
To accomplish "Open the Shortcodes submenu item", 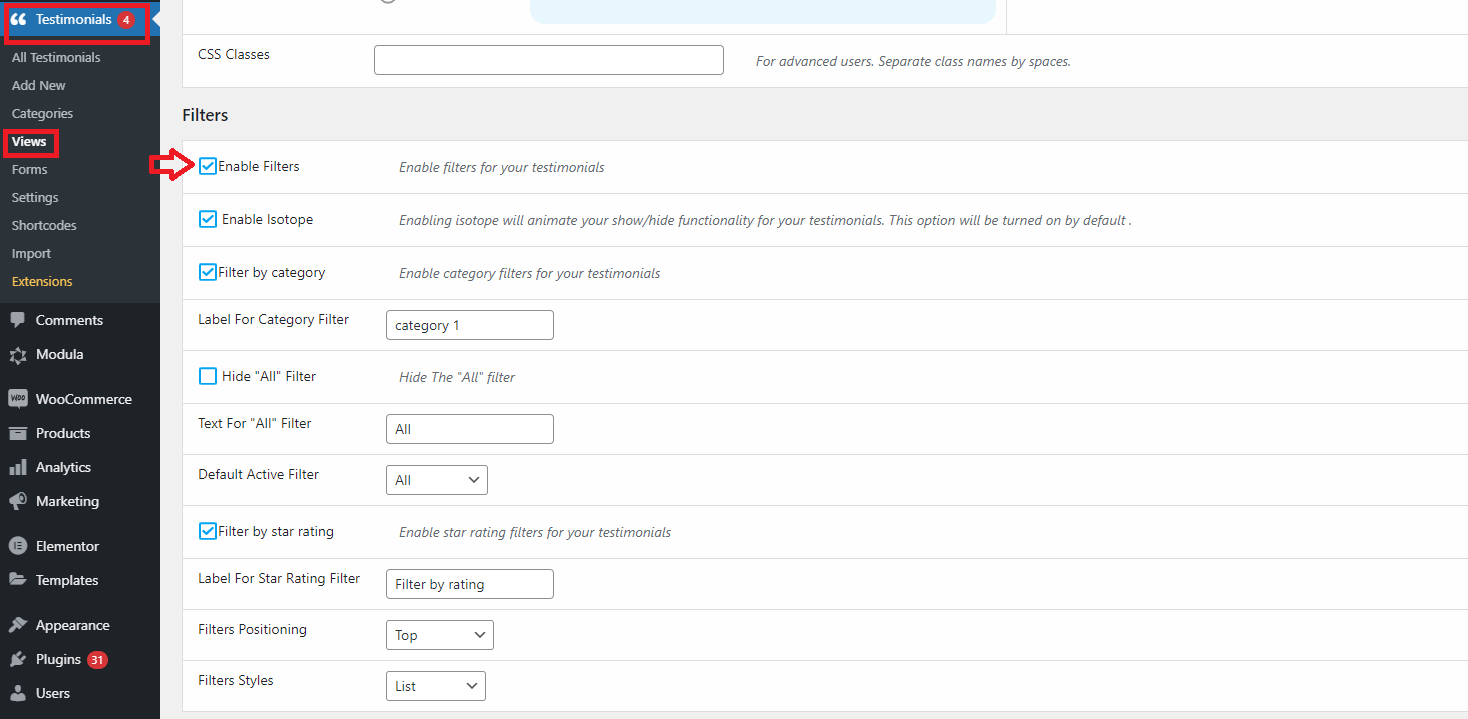I will coord(44,225).
